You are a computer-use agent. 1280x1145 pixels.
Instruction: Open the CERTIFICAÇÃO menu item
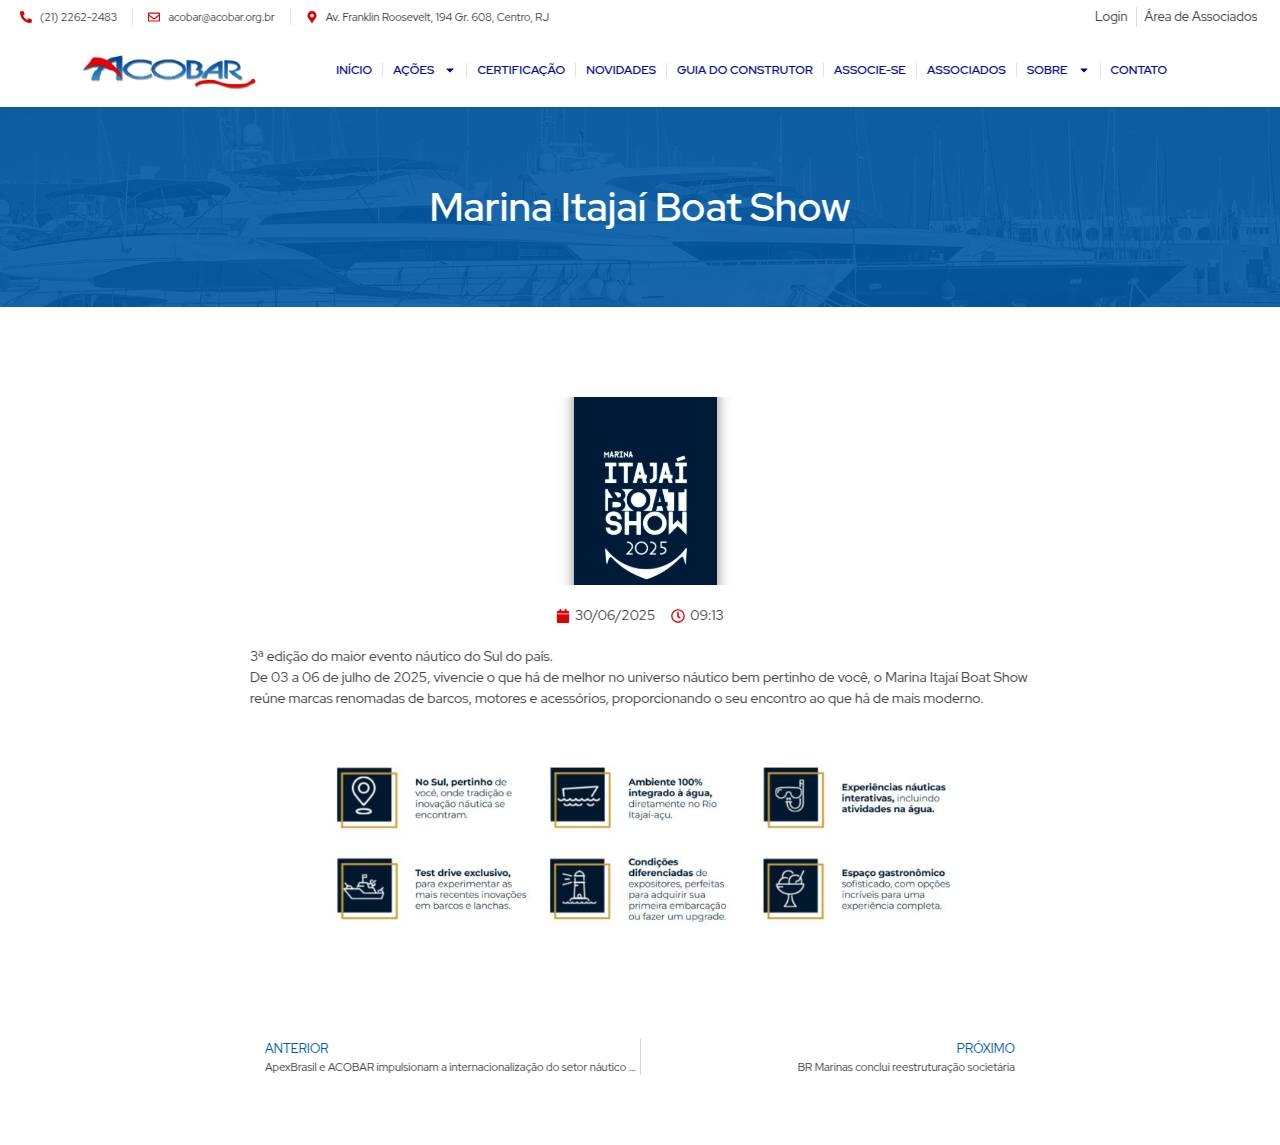pos(521,70)
